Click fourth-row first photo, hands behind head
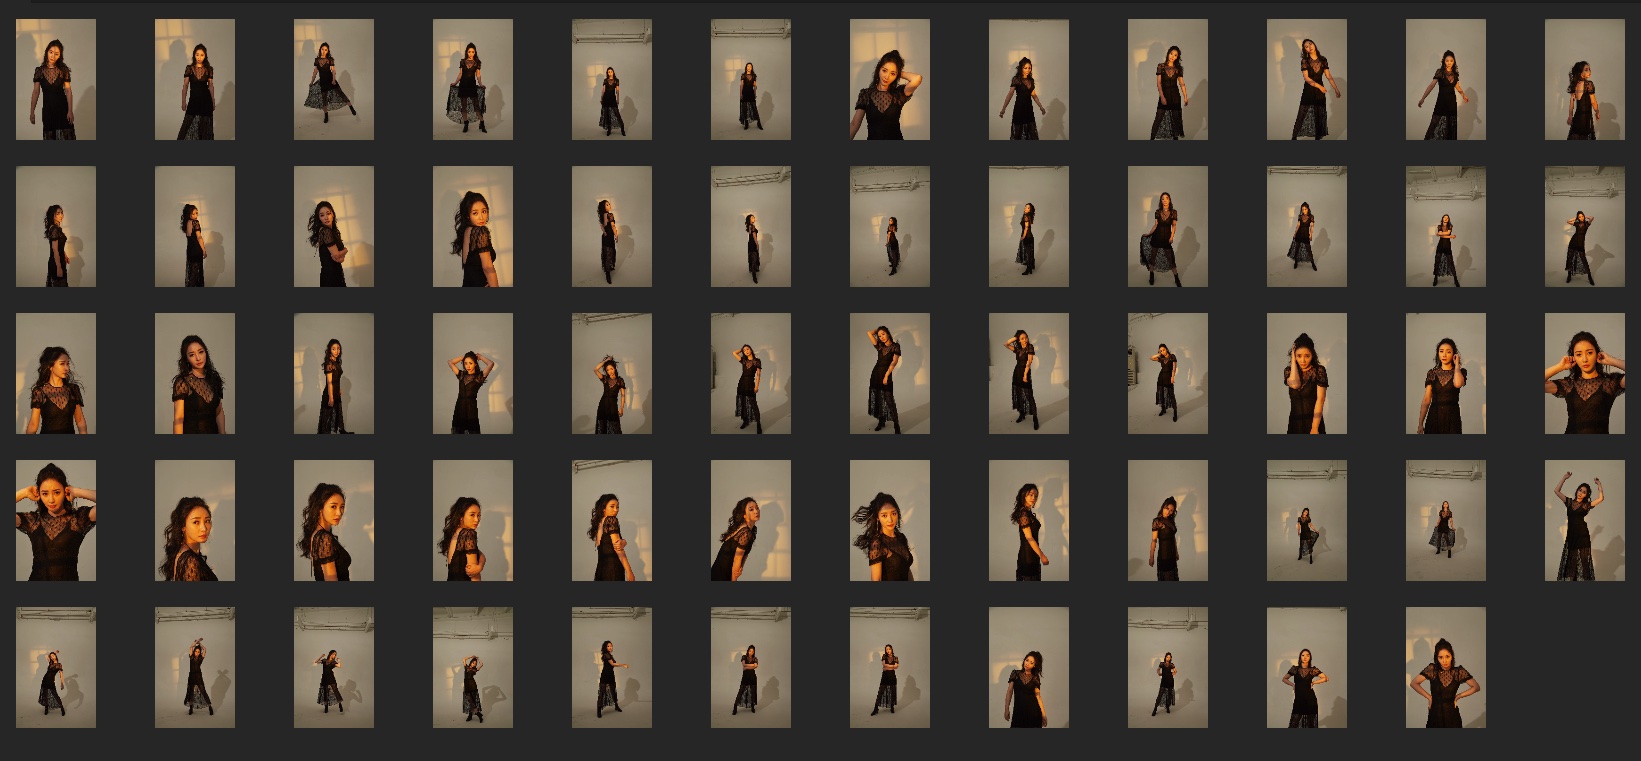Viewport: 1641px width, 761px height. coord(56,520)
